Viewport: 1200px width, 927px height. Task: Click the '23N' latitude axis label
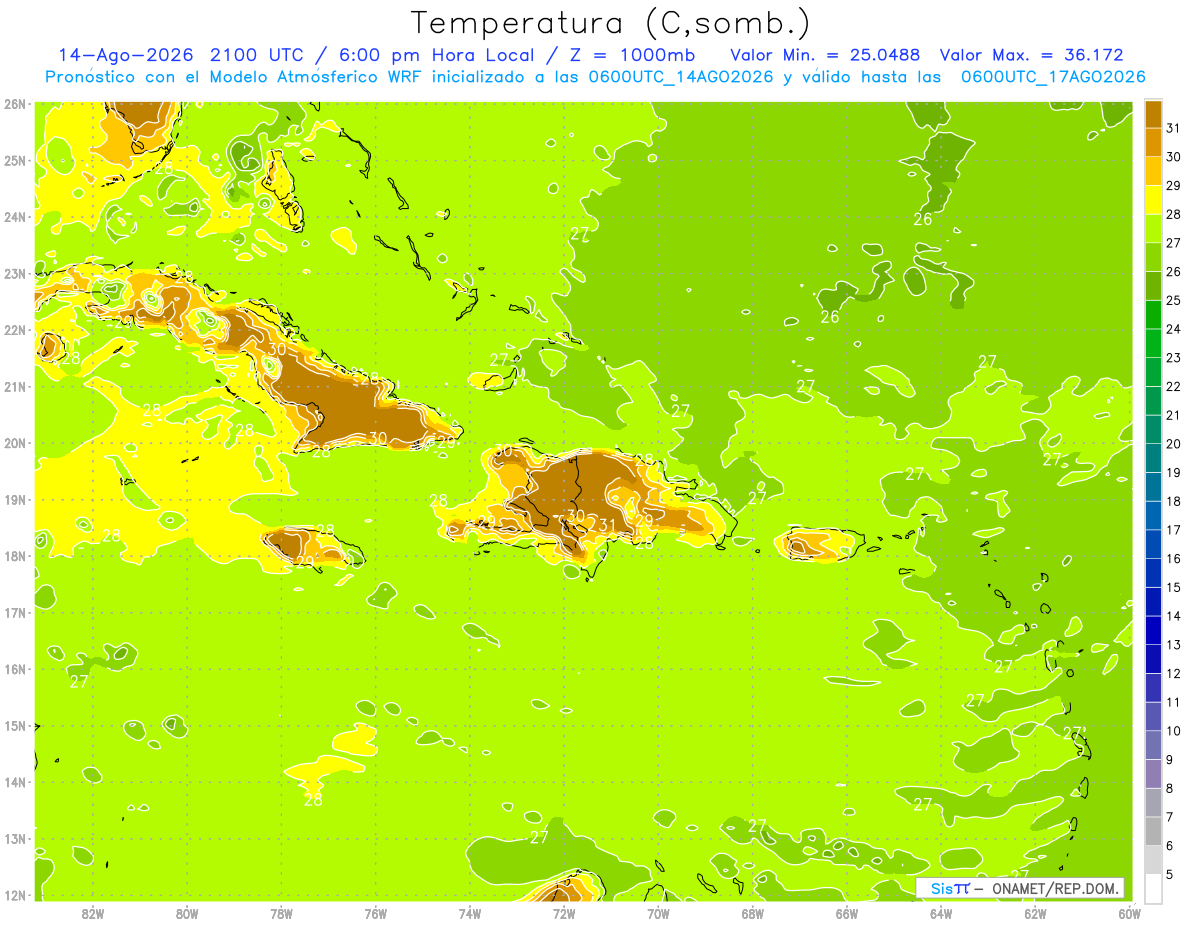15,273
